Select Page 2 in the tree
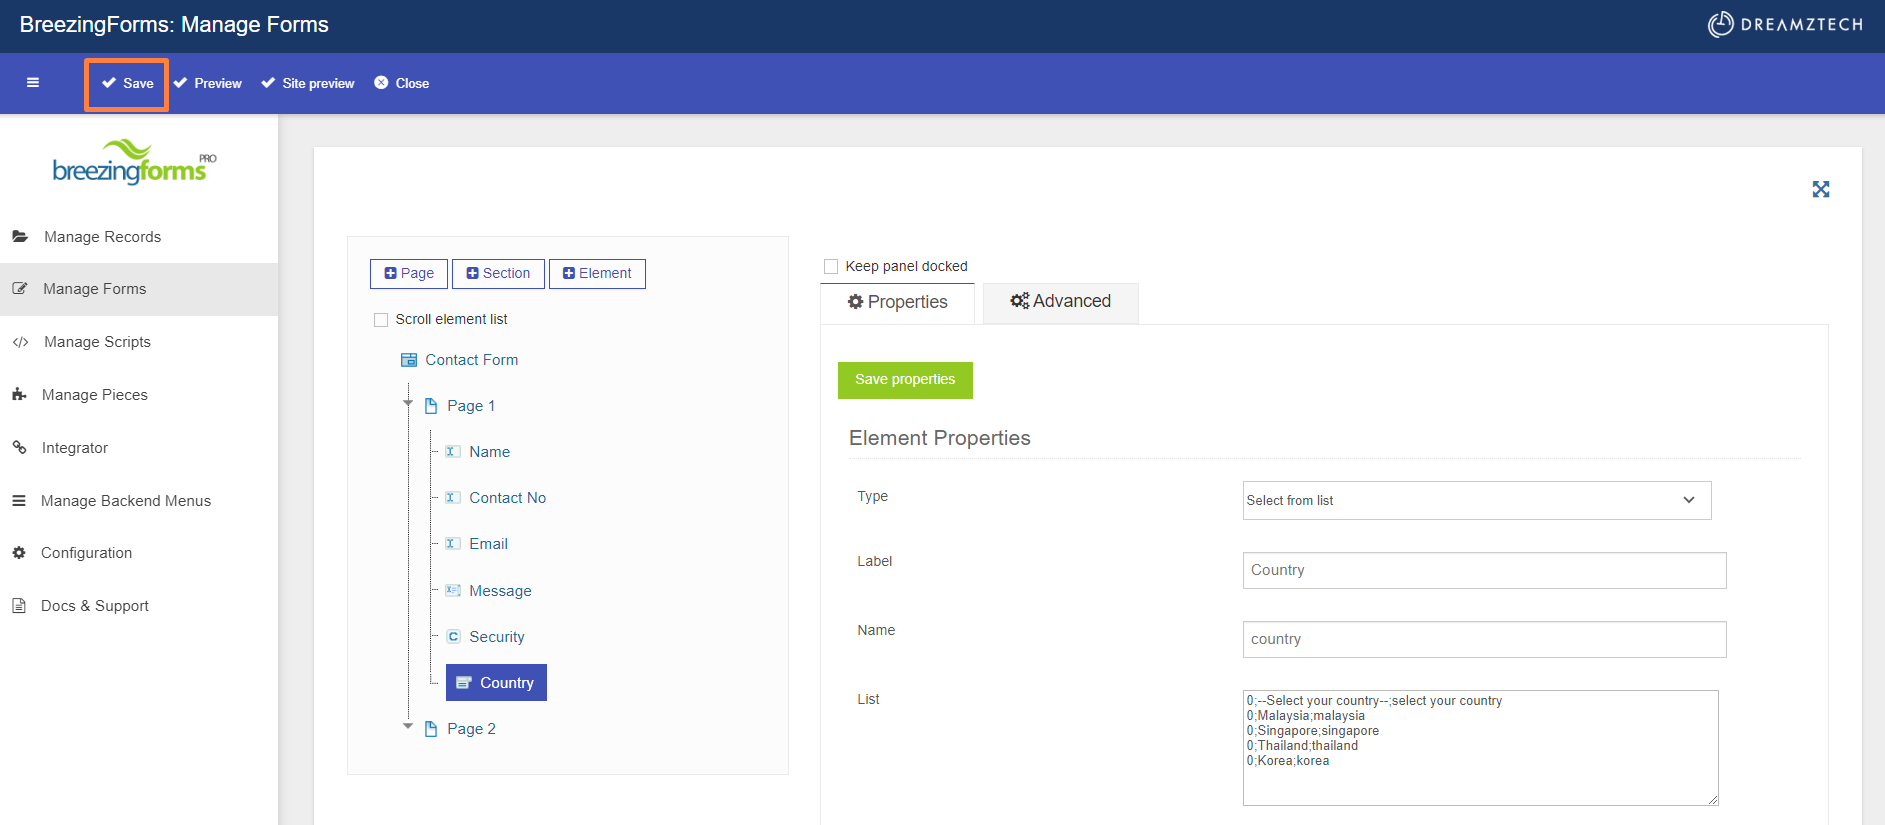The height and width of the screenshot is (825, 1885). [x=471, y=729]
